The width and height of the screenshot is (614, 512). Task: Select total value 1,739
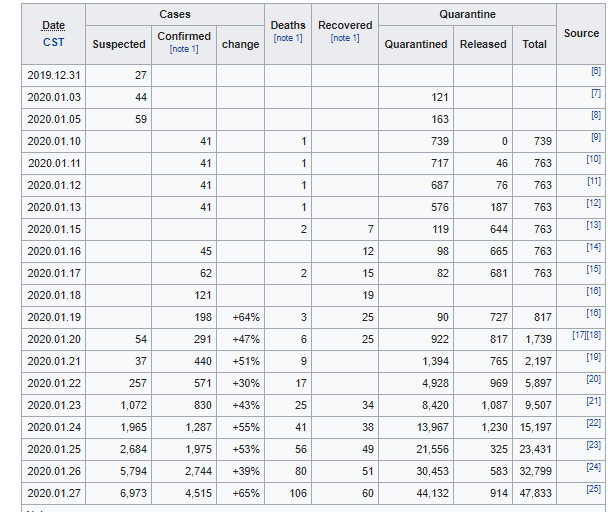538,339
